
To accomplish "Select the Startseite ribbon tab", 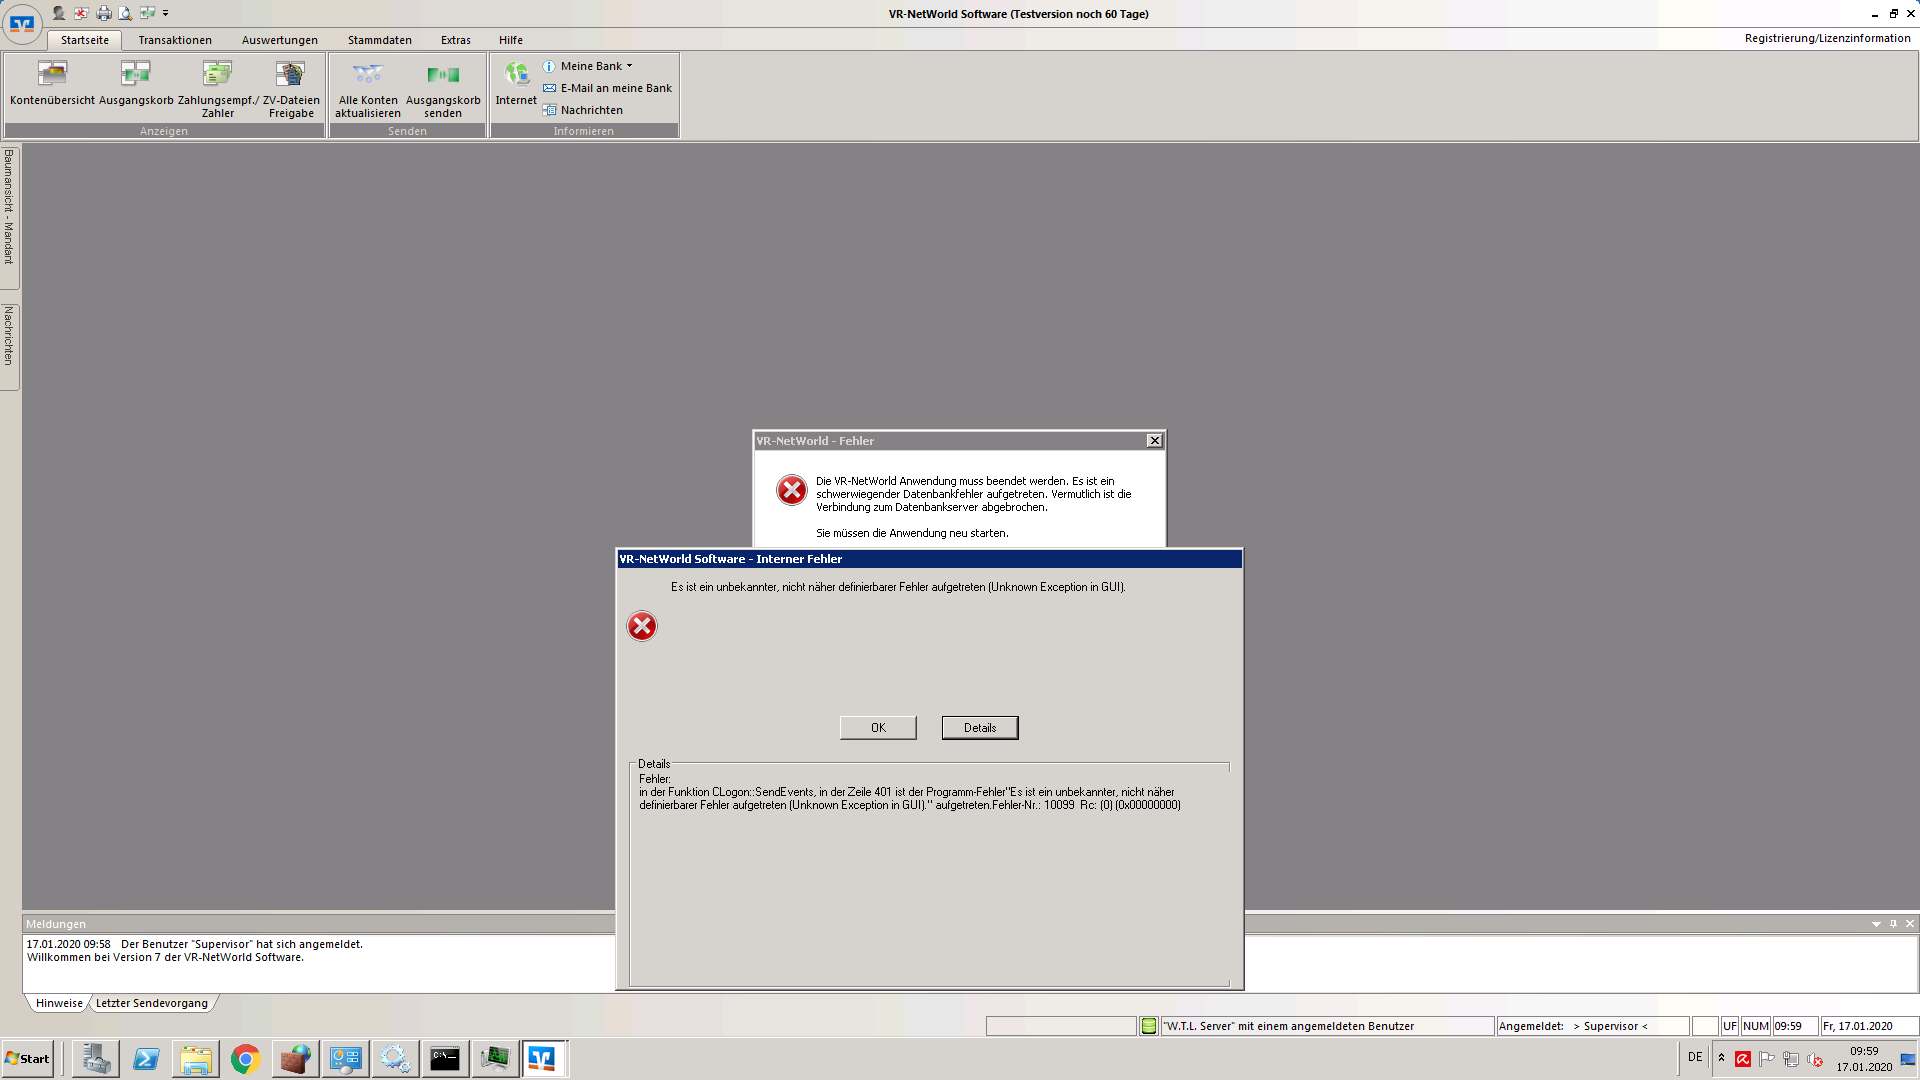I will (85, 40).
